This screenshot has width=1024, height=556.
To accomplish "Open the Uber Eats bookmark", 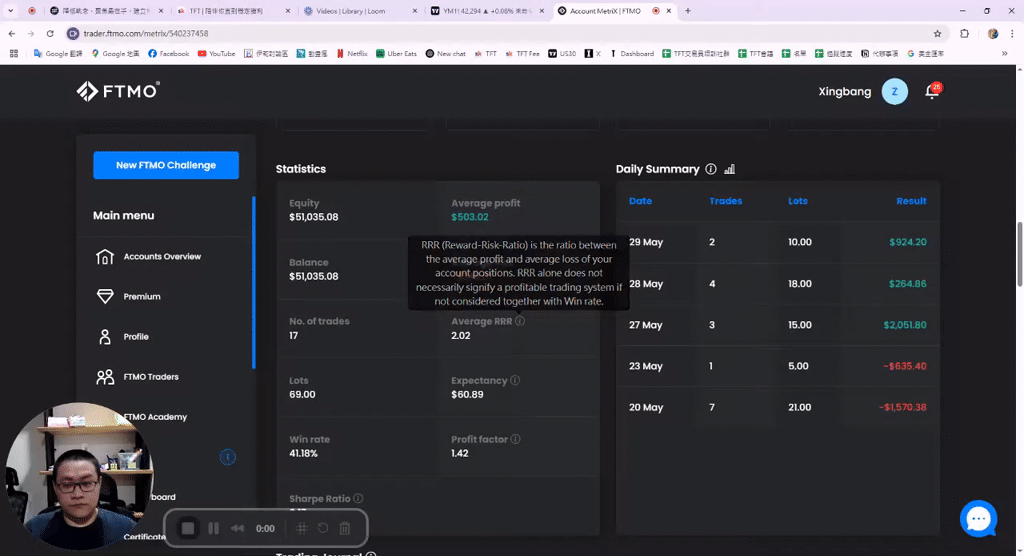I will (396, 54).
